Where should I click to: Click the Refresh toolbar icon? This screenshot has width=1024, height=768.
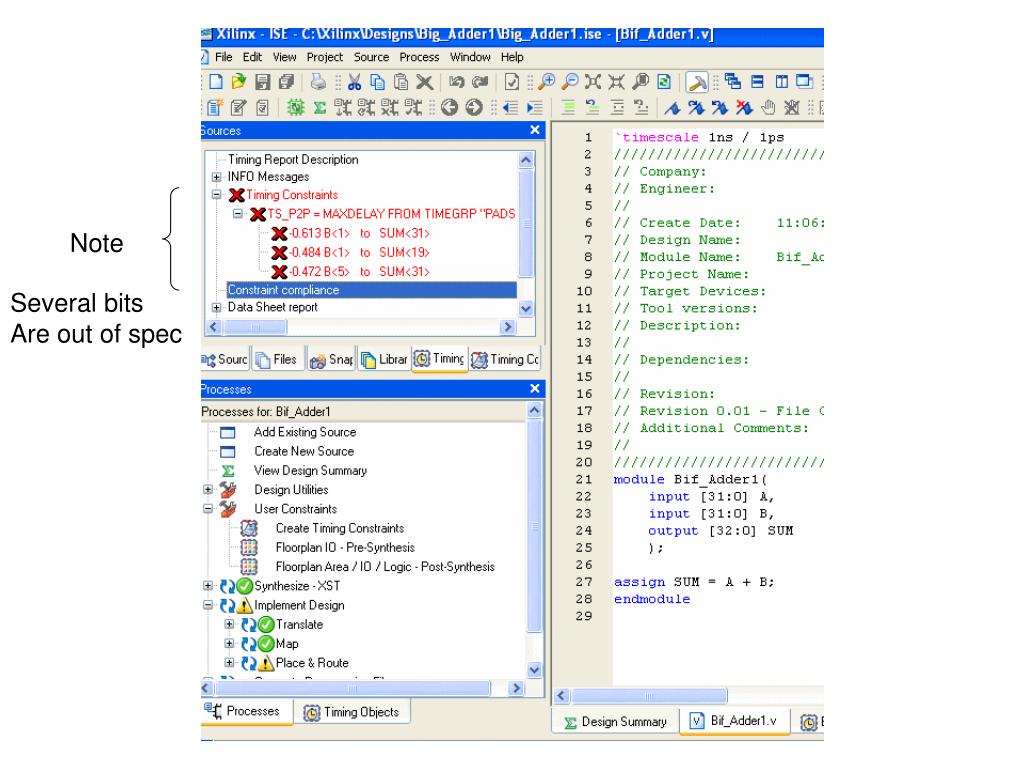click(664, 82)
